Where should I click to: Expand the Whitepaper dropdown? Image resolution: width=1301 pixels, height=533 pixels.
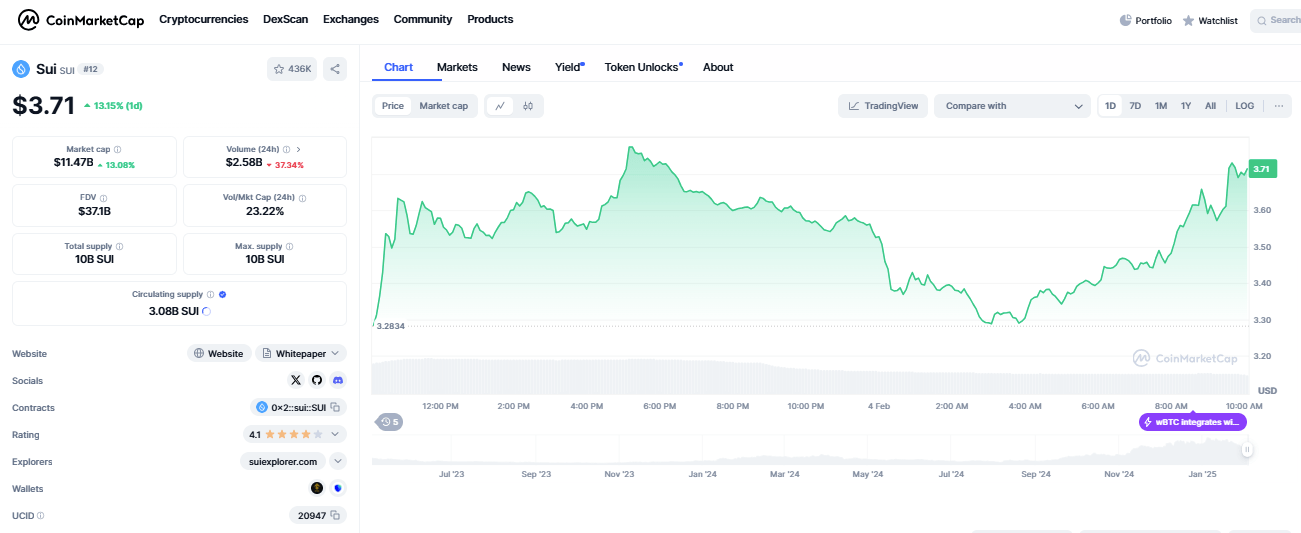pyautogui.click(x=301, y=353)
